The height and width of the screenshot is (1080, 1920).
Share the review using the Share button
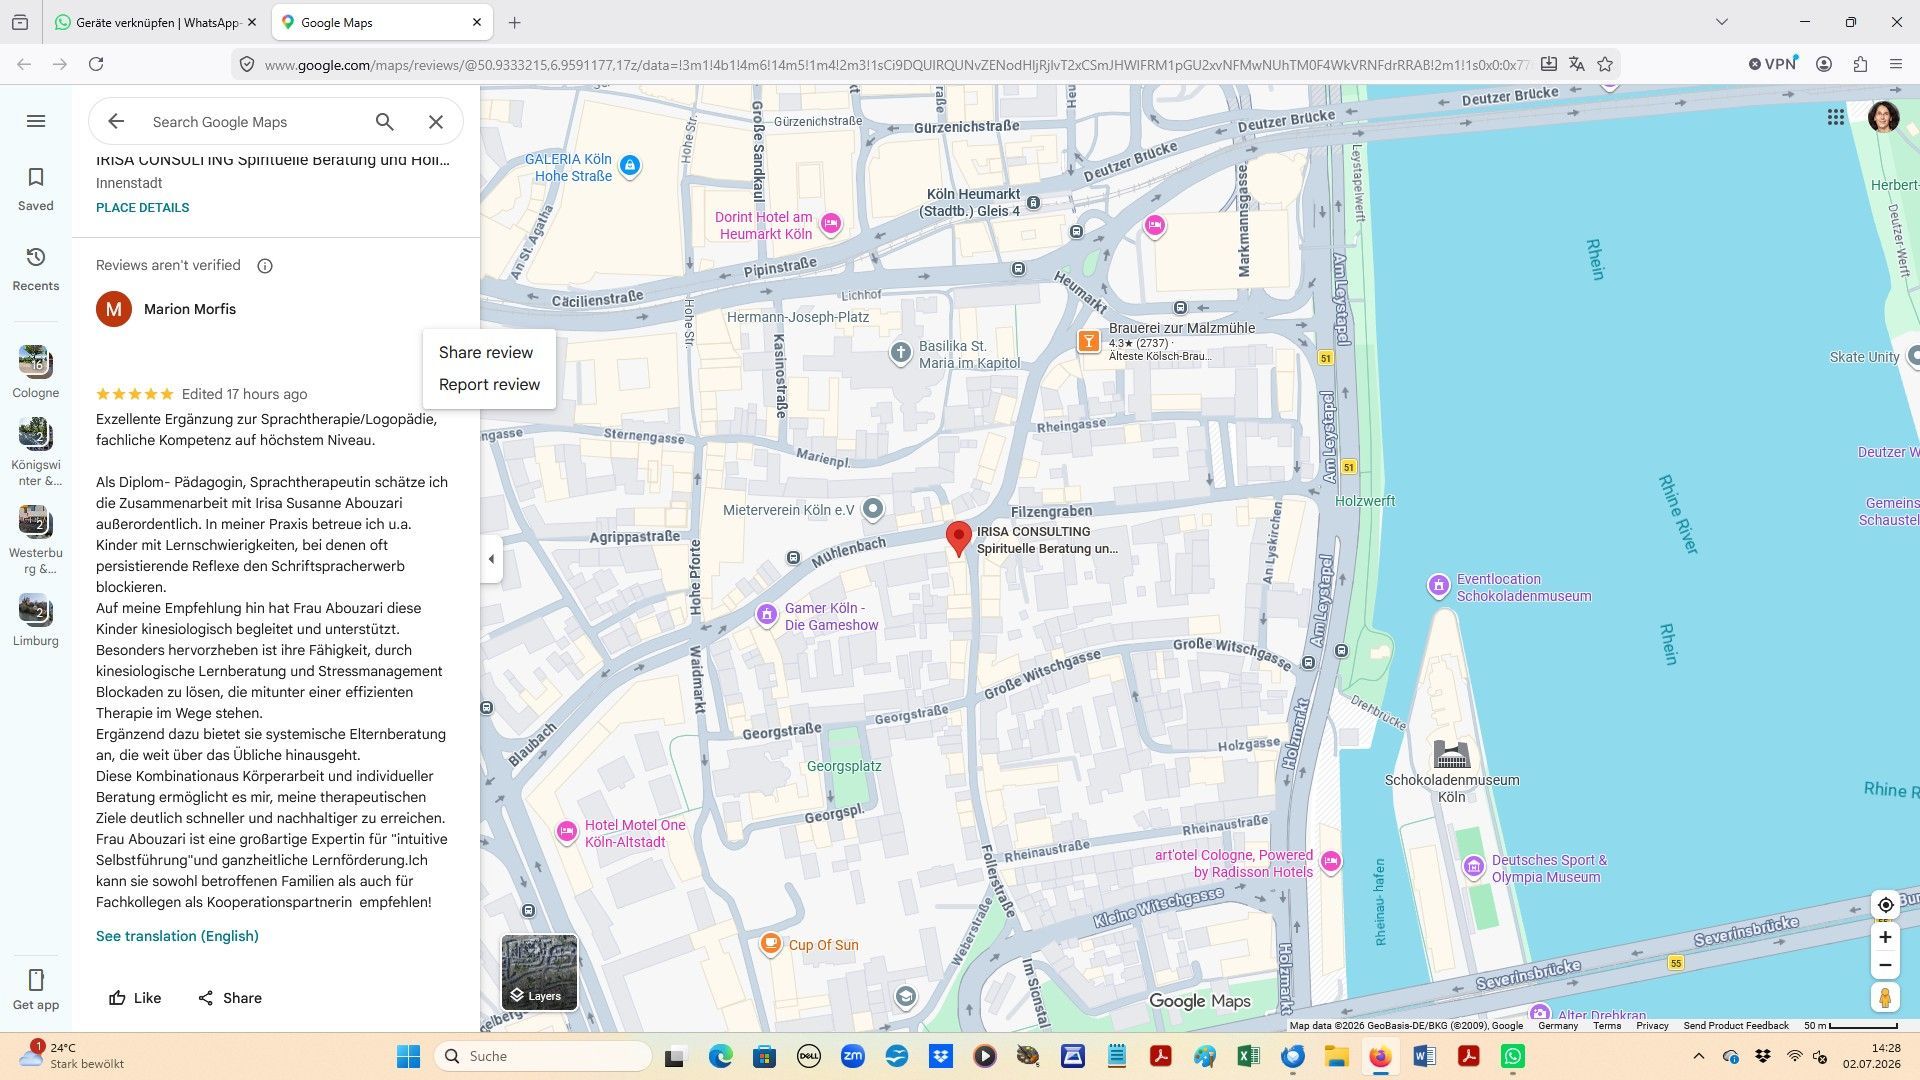pos(230,998)
